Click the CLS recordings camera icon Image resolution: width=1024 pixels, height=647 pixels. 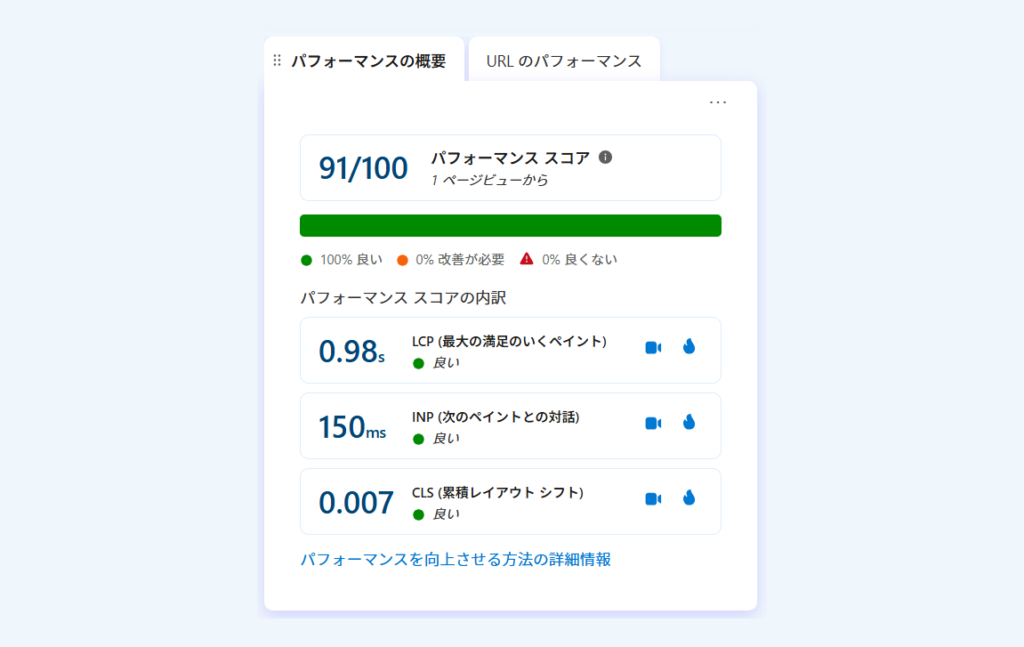tap(653, 499)
